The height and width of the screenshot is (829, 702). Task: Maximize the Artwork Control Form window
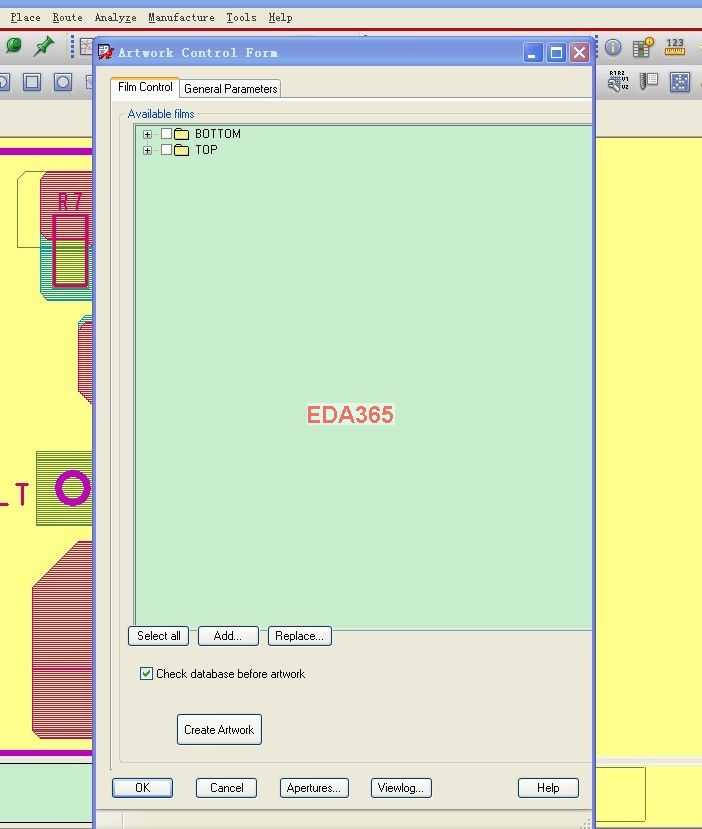pos(556,53)
